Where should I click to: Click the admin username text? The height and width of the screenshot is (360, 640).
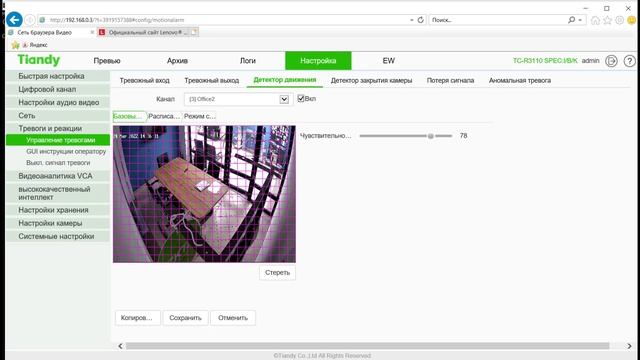click(590, 61)
